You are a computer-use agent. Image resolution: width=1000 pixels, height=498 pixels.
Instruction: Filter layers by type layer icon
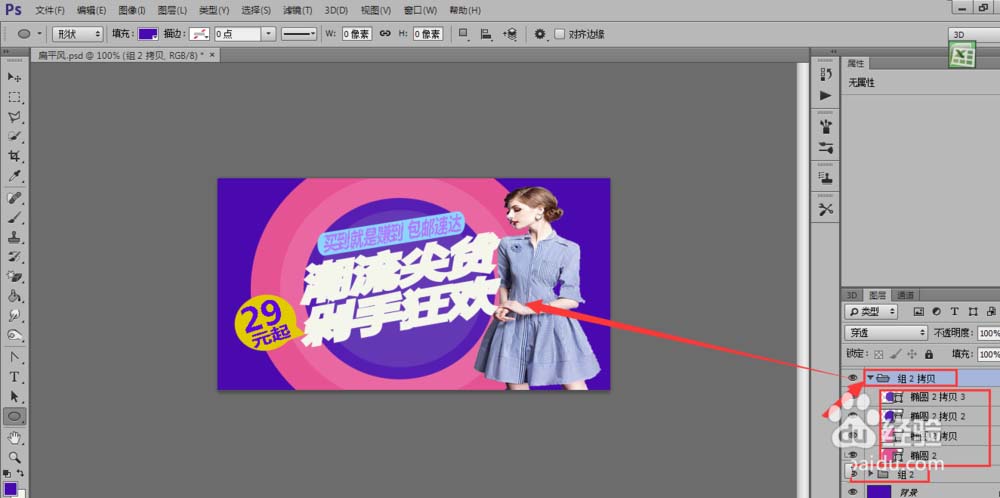pos(955,312)
